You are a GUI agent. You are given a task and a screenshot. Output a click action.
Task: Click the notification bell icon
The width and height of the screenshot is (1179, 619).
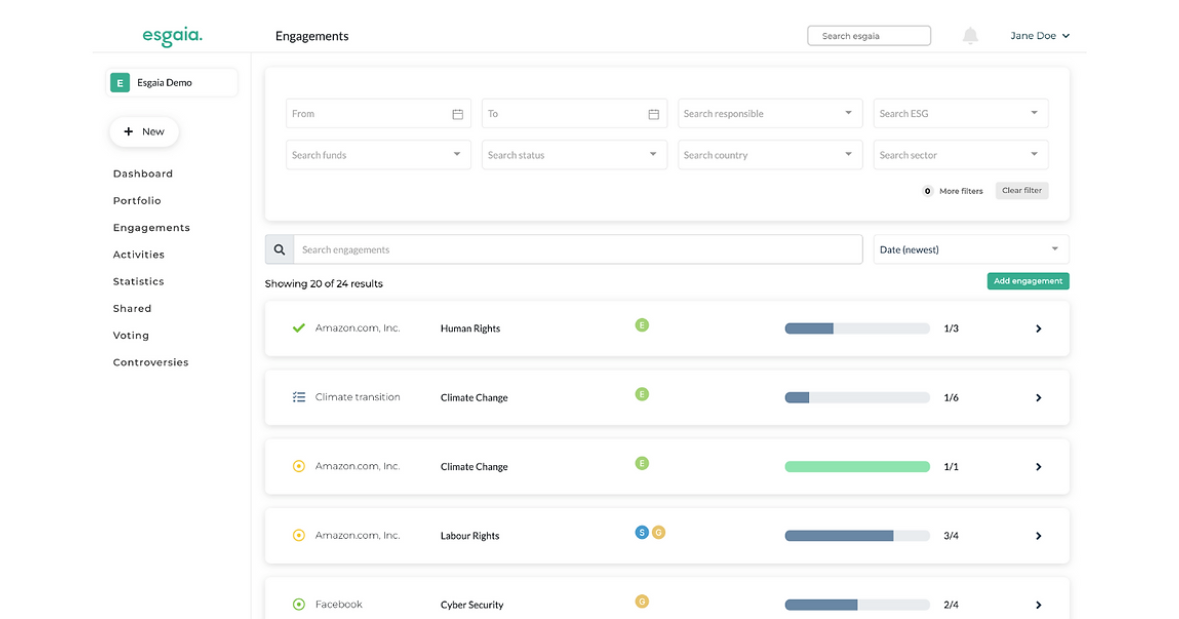point(969,36)
